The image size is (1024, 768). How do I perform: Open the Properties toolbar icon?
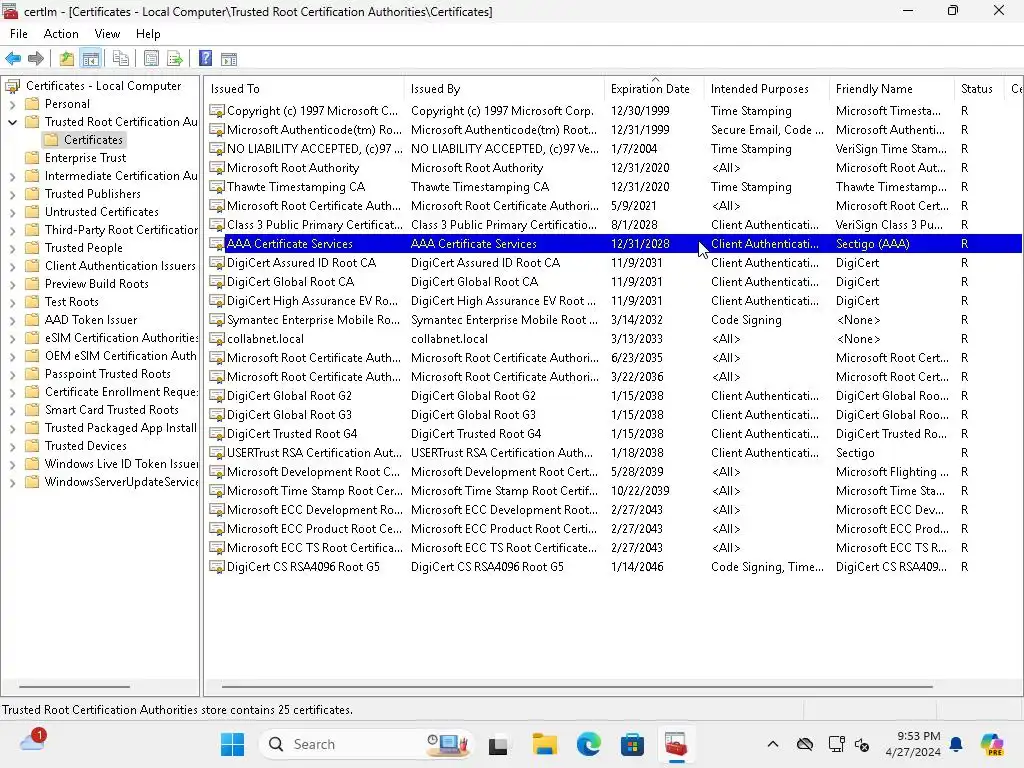click(151, 59)
